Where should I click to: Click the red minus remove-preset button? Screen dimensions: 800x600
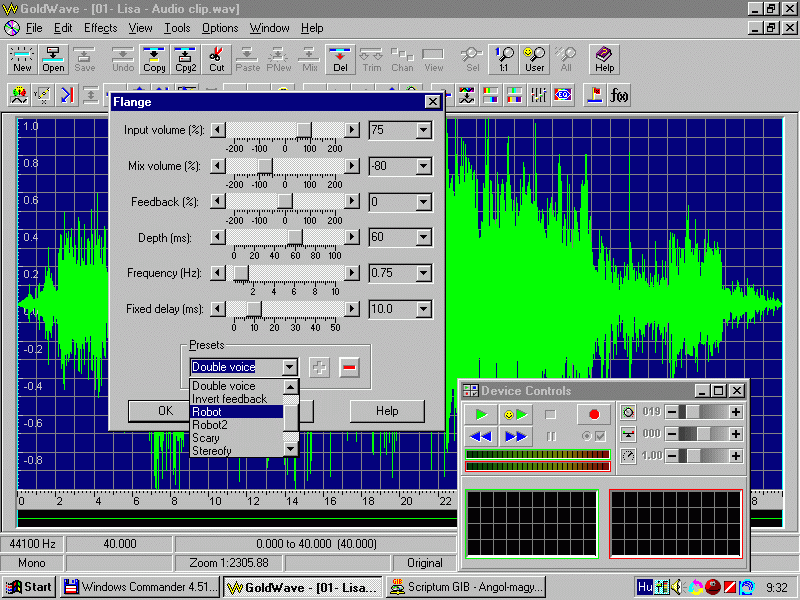(349, 367)
